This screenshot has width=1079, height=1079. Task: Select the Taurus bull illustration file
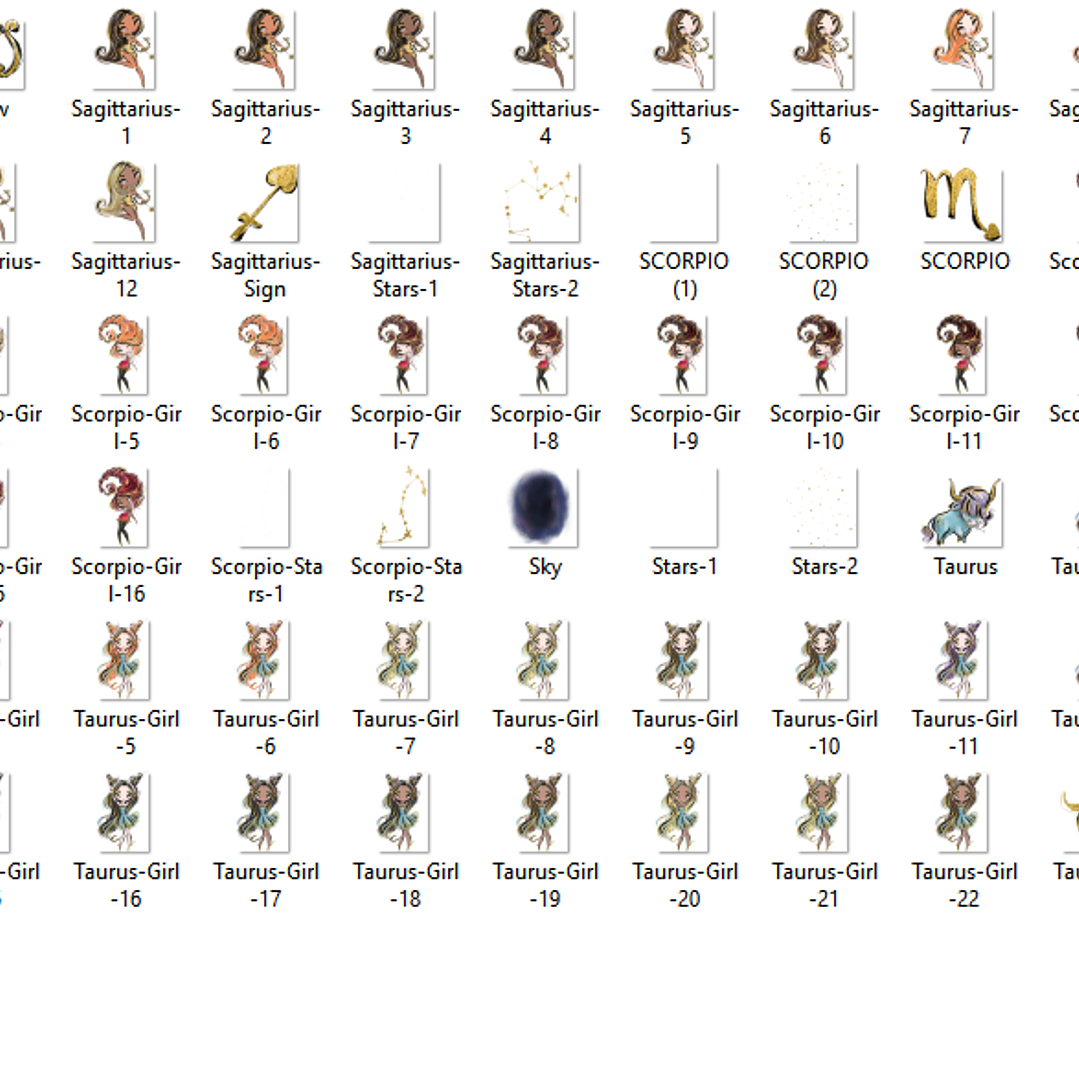[964, 508]
